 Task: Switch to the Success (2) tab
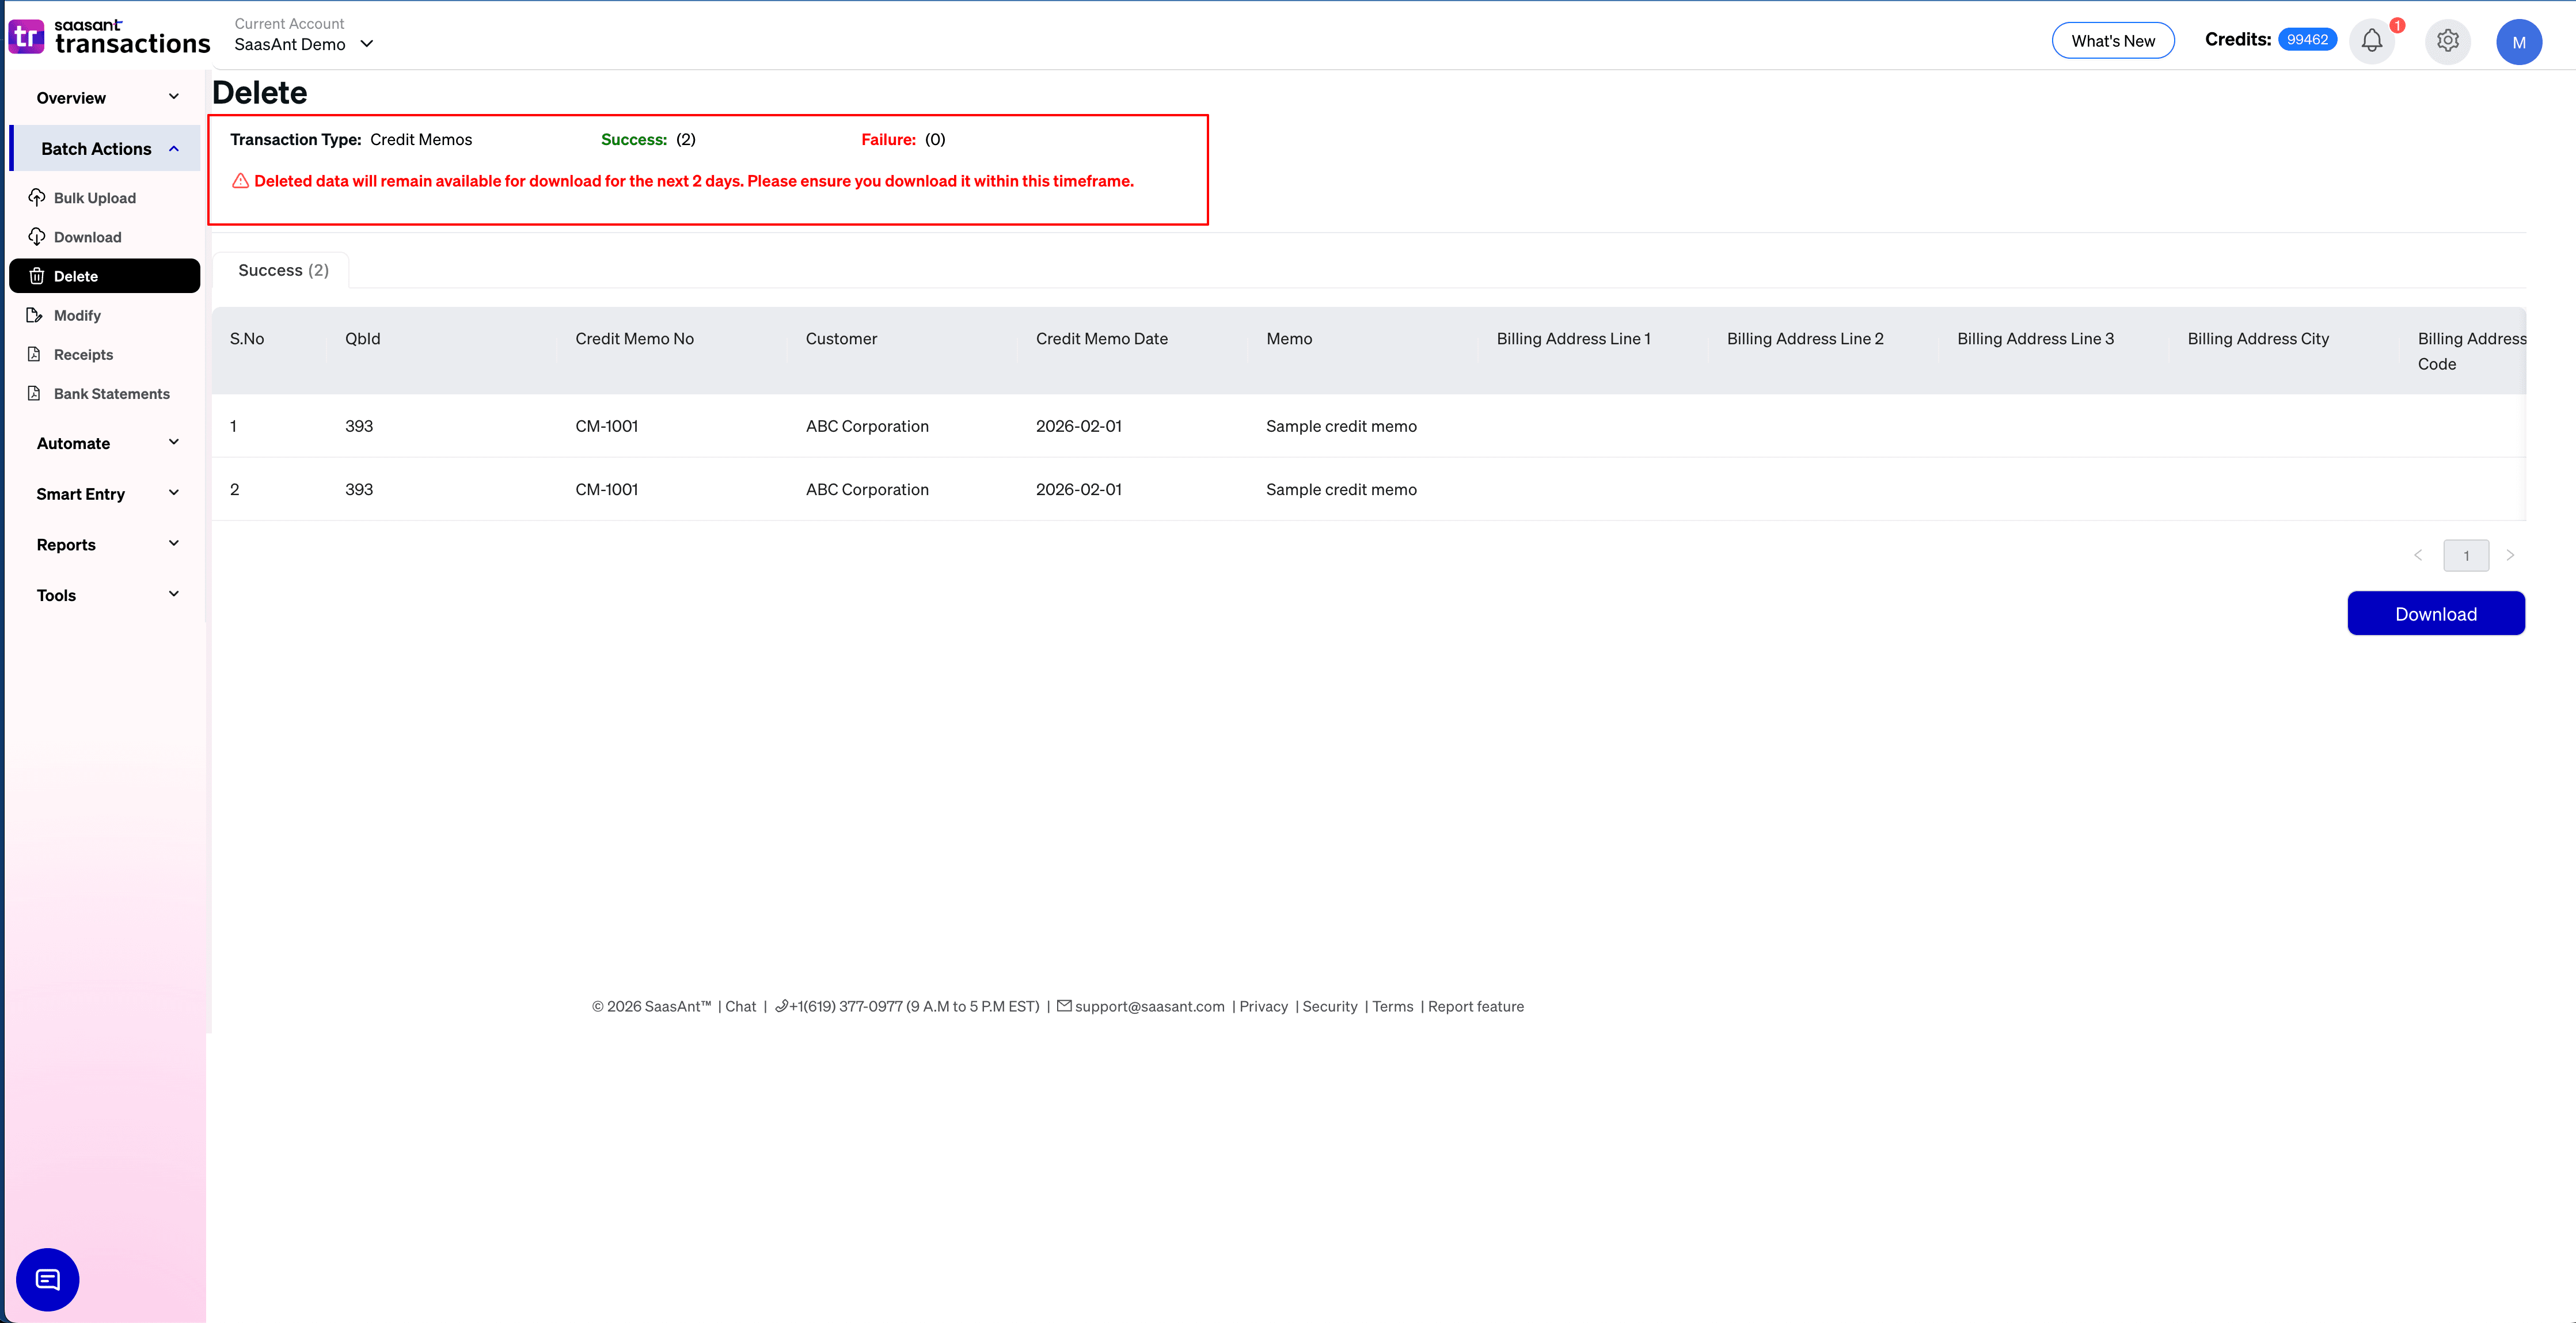pos(282,270)
